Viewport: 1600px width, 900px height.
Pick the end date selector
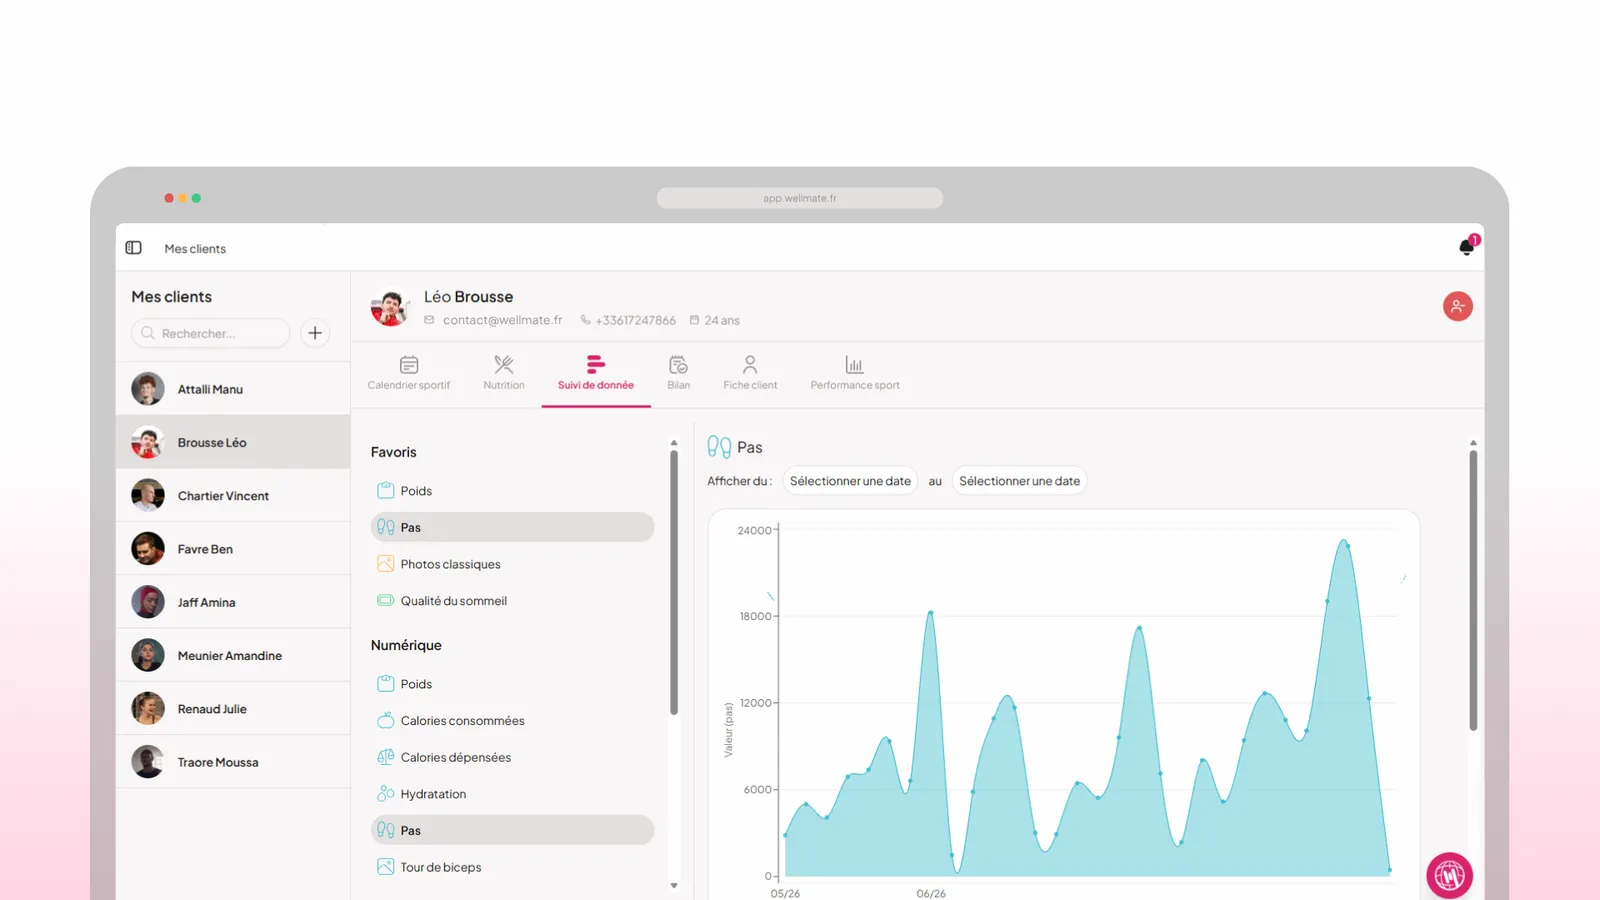coord(1019,481)
